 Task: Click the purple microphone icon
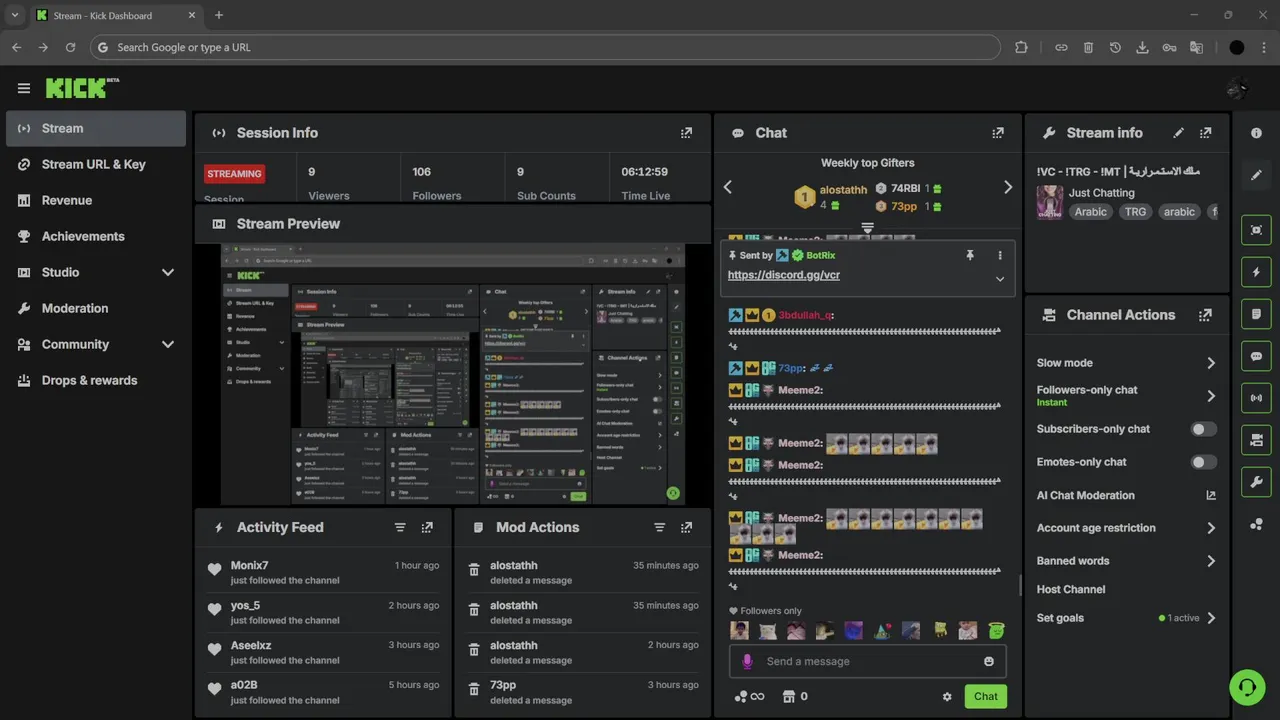coord(747,661)
